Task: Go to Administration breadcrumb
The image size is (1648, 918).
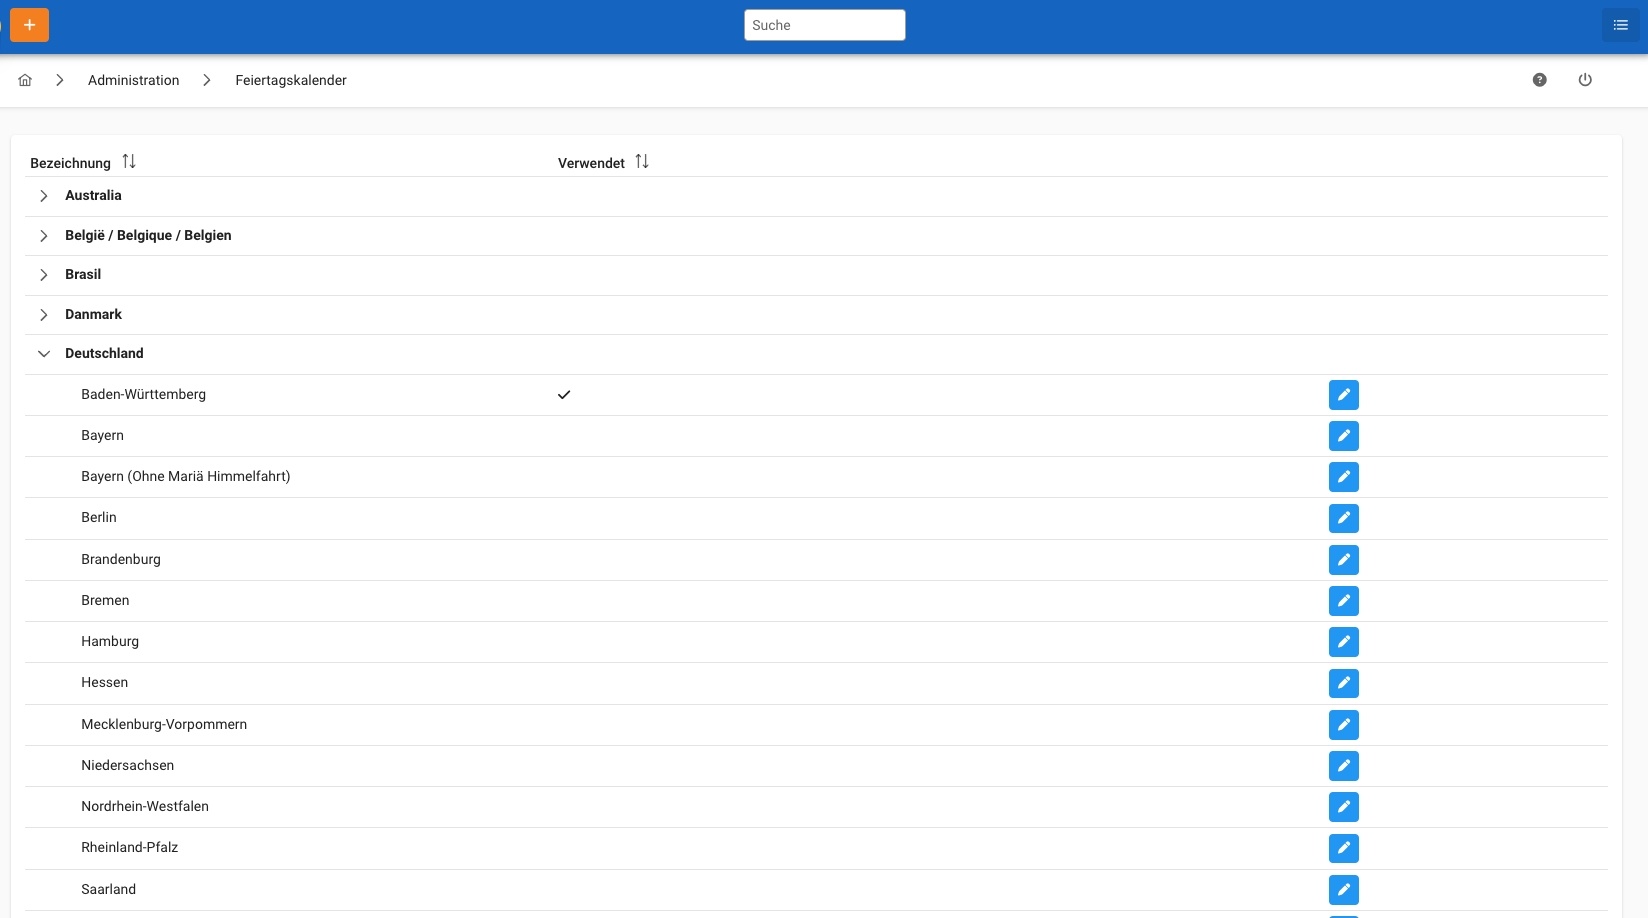Action: point(133,80)
